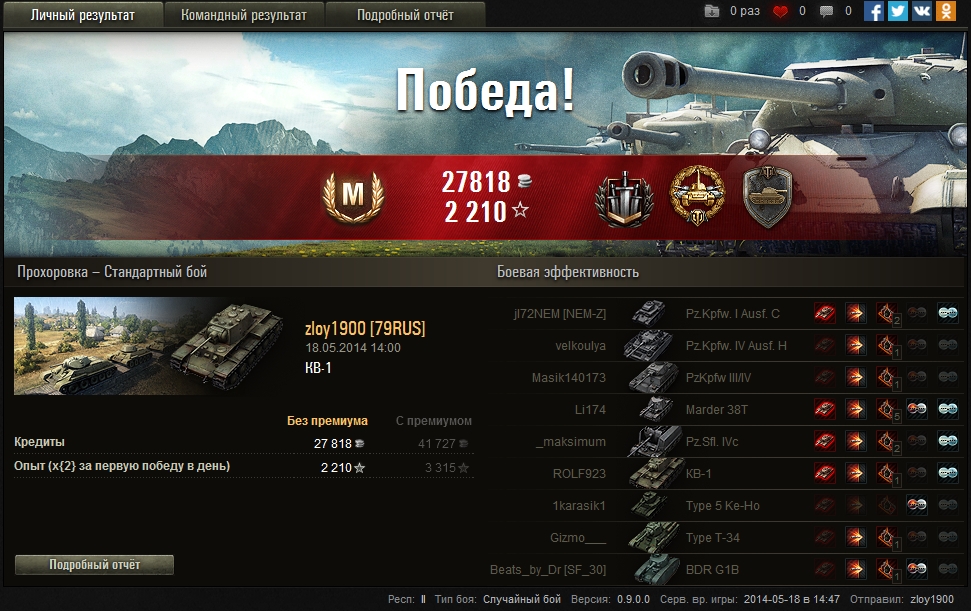
Task: Share via the Odnoklassniki icon
Action: tap(946, 11)
